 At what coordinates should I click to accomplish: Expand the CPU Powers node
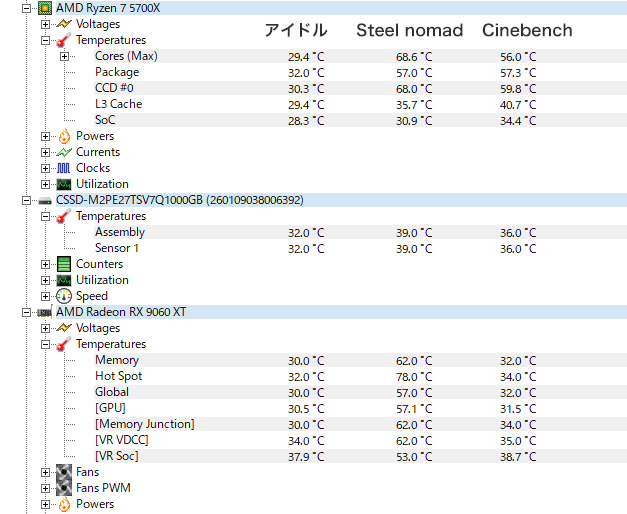(45, 136)
